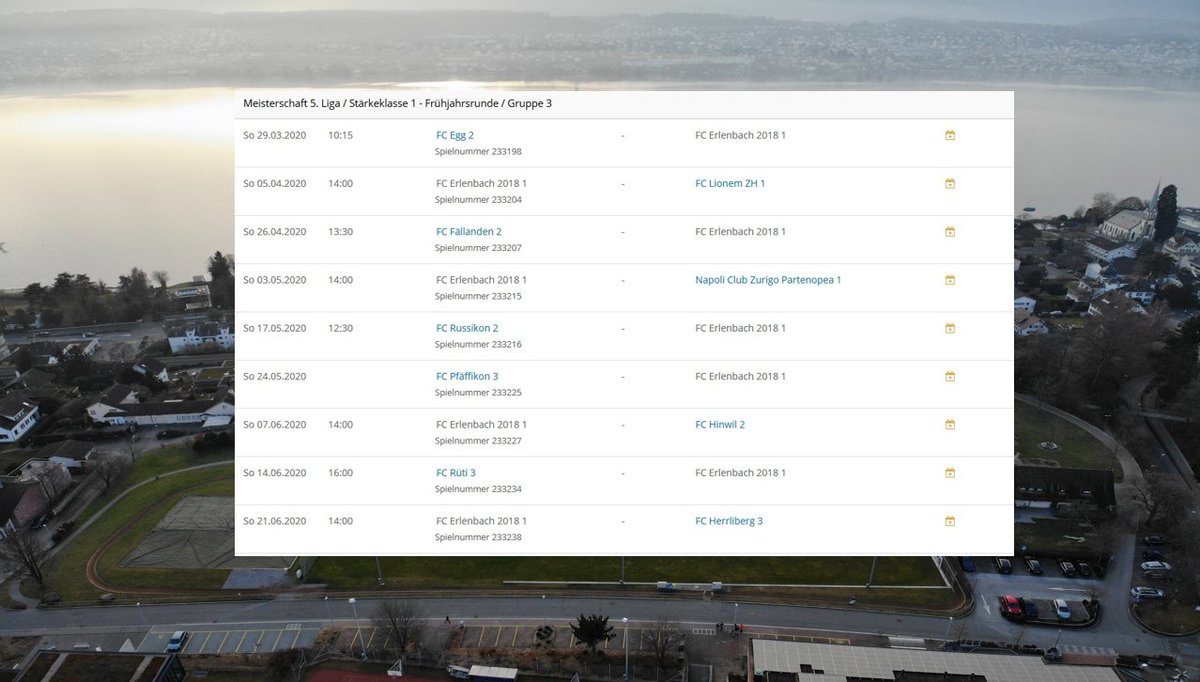Click date So 05.04.2020
1200x682 pixels.
(x=275, y=183)
